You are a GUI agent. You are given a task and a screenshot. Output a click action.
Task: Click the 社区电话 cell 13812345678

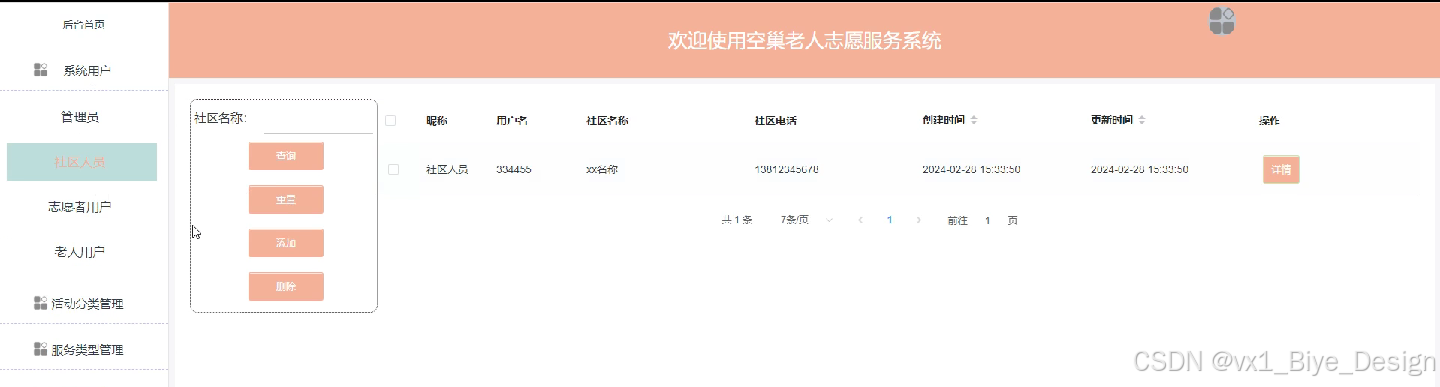(x=787, y=170)
